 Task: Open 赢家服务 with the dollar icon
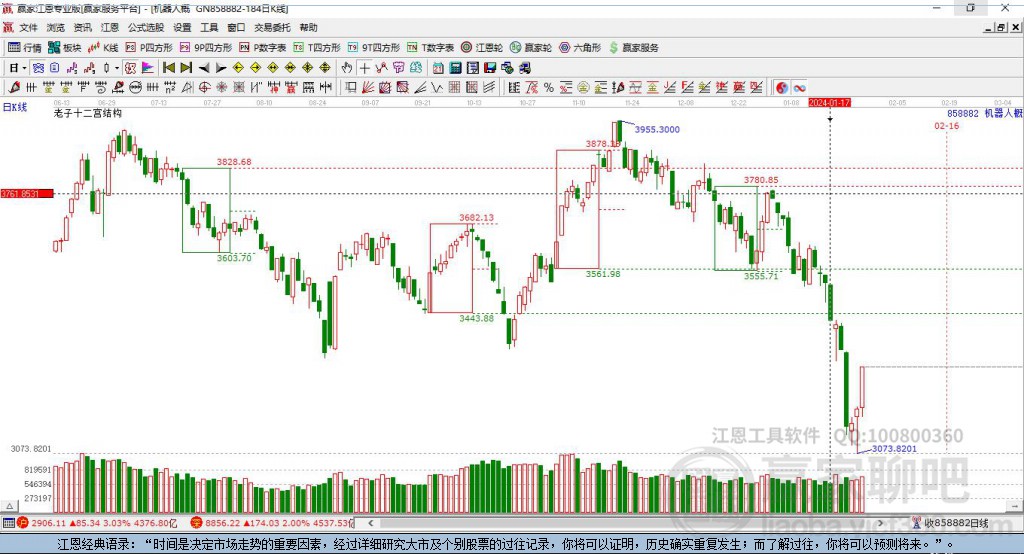[x=634, y=48]
